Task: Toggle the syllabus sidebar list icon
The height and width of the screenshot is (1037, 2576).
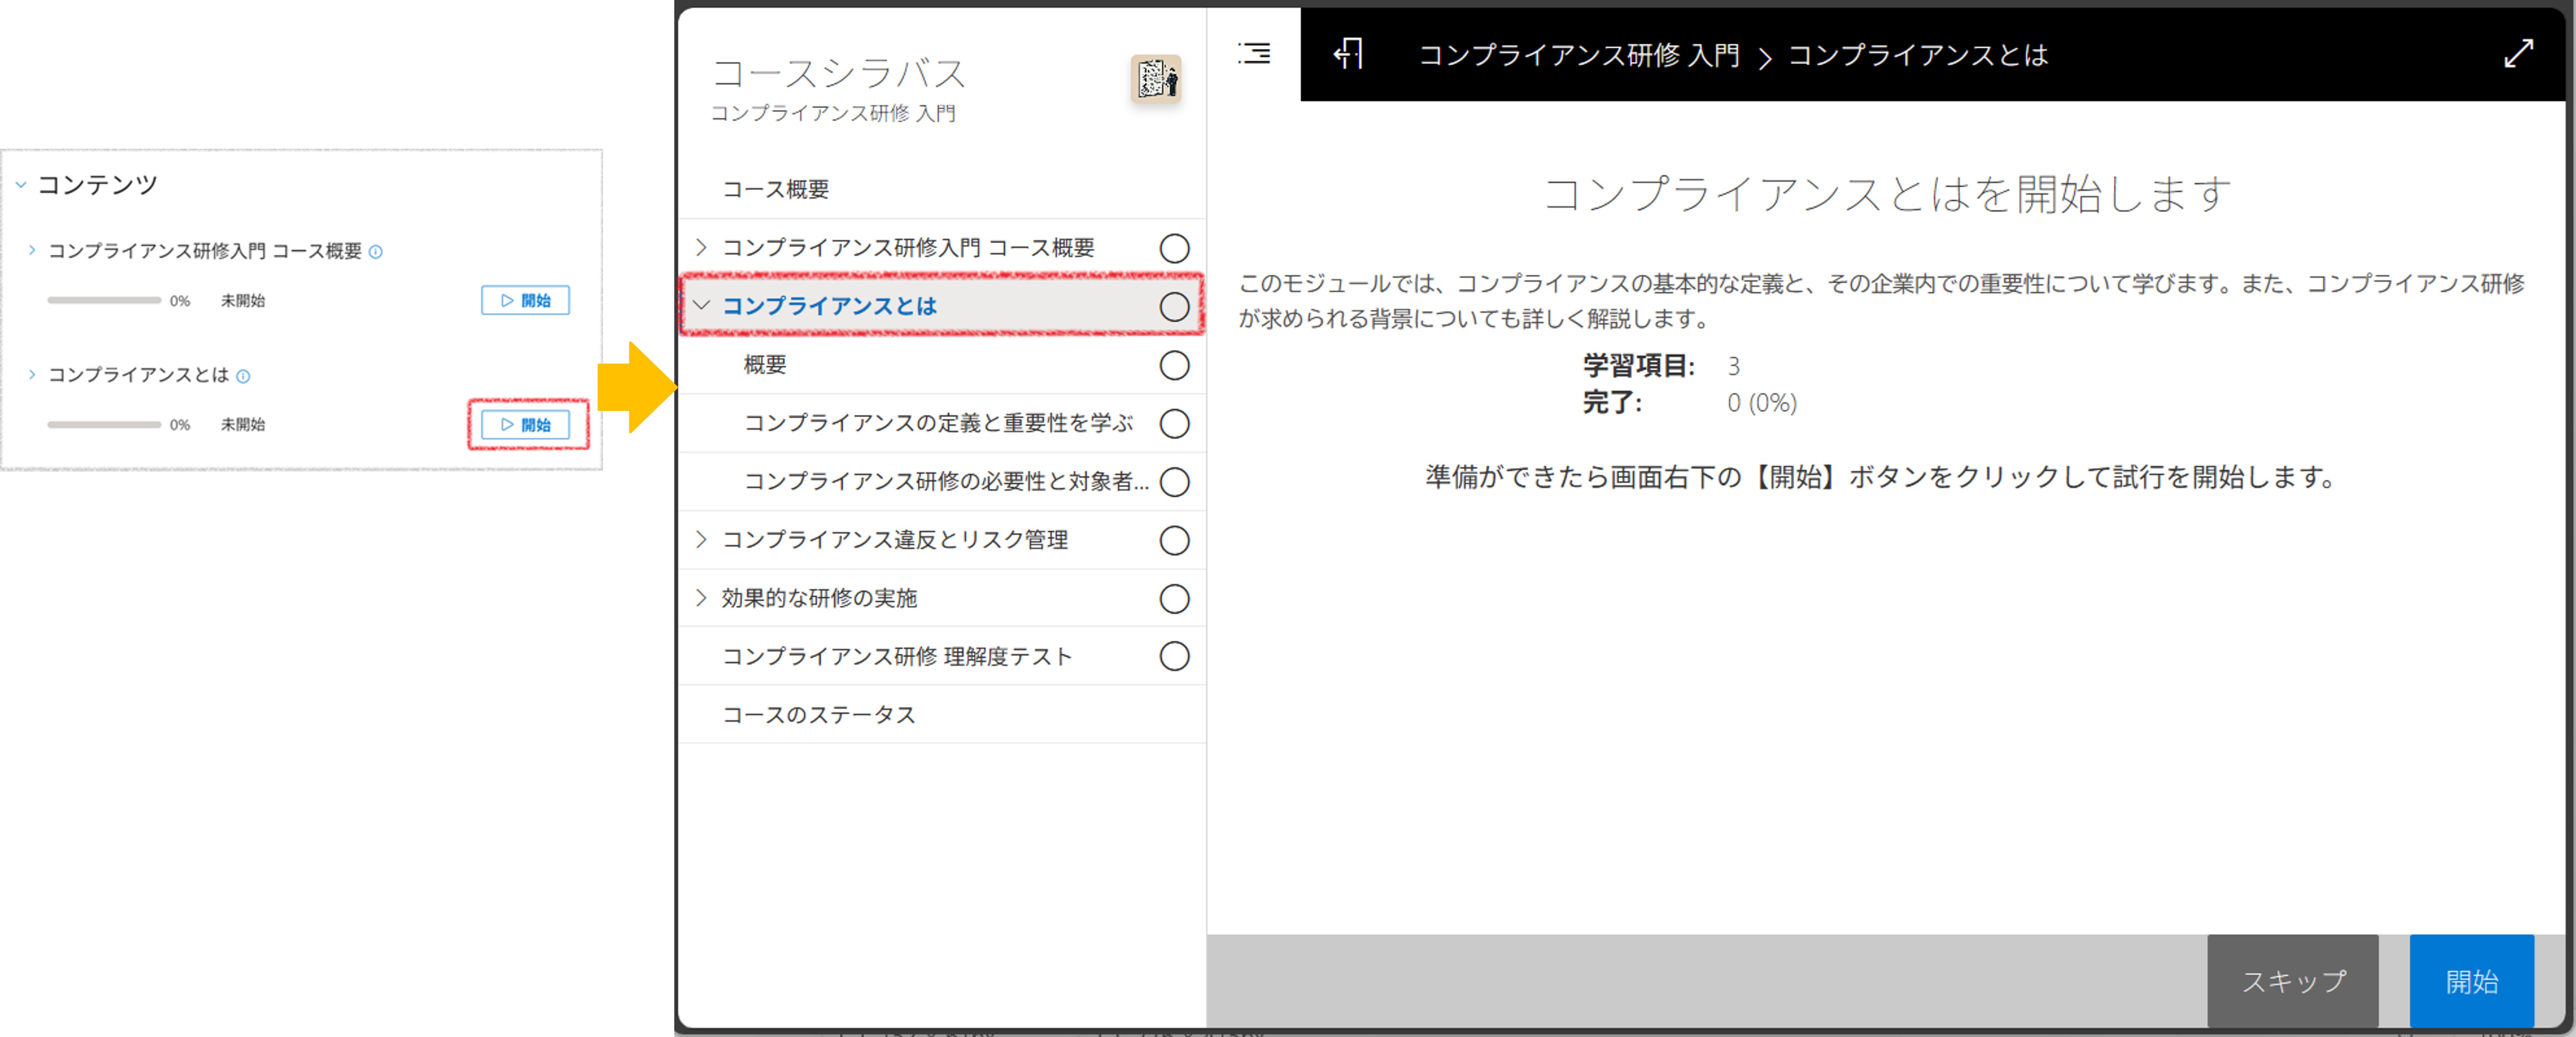Action: 1253,54
